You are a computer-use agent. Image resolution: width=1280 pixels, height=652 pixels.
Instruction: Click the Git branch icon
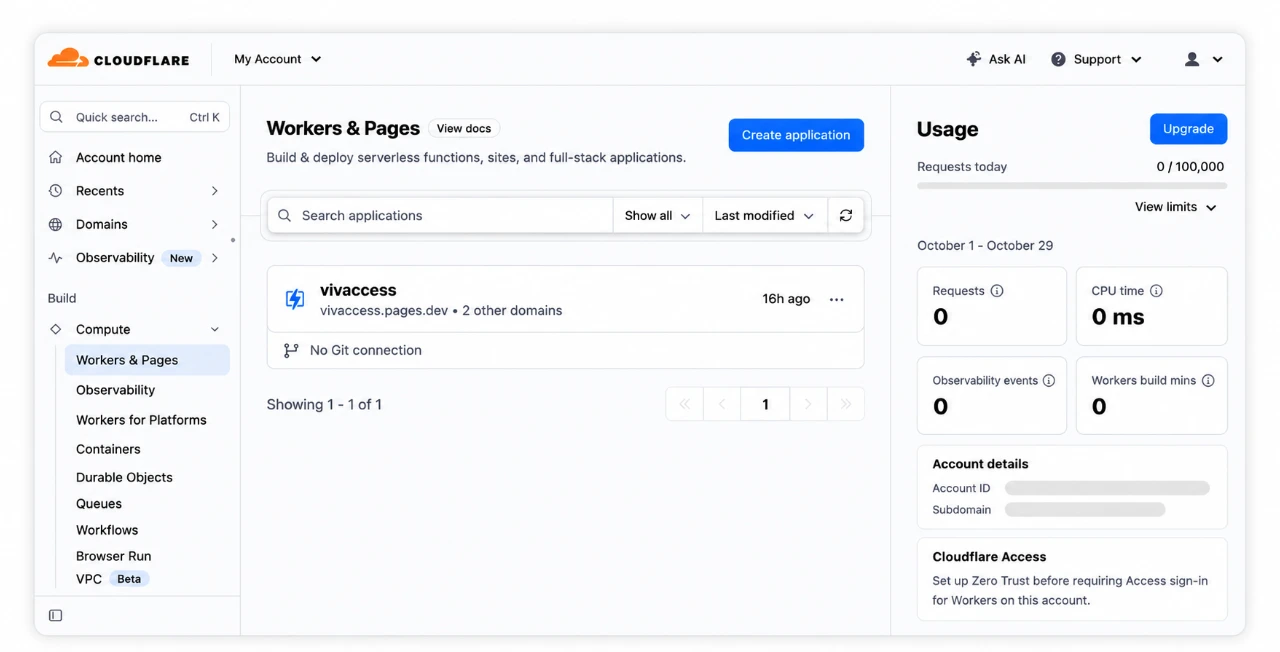(x=291, y=350)
